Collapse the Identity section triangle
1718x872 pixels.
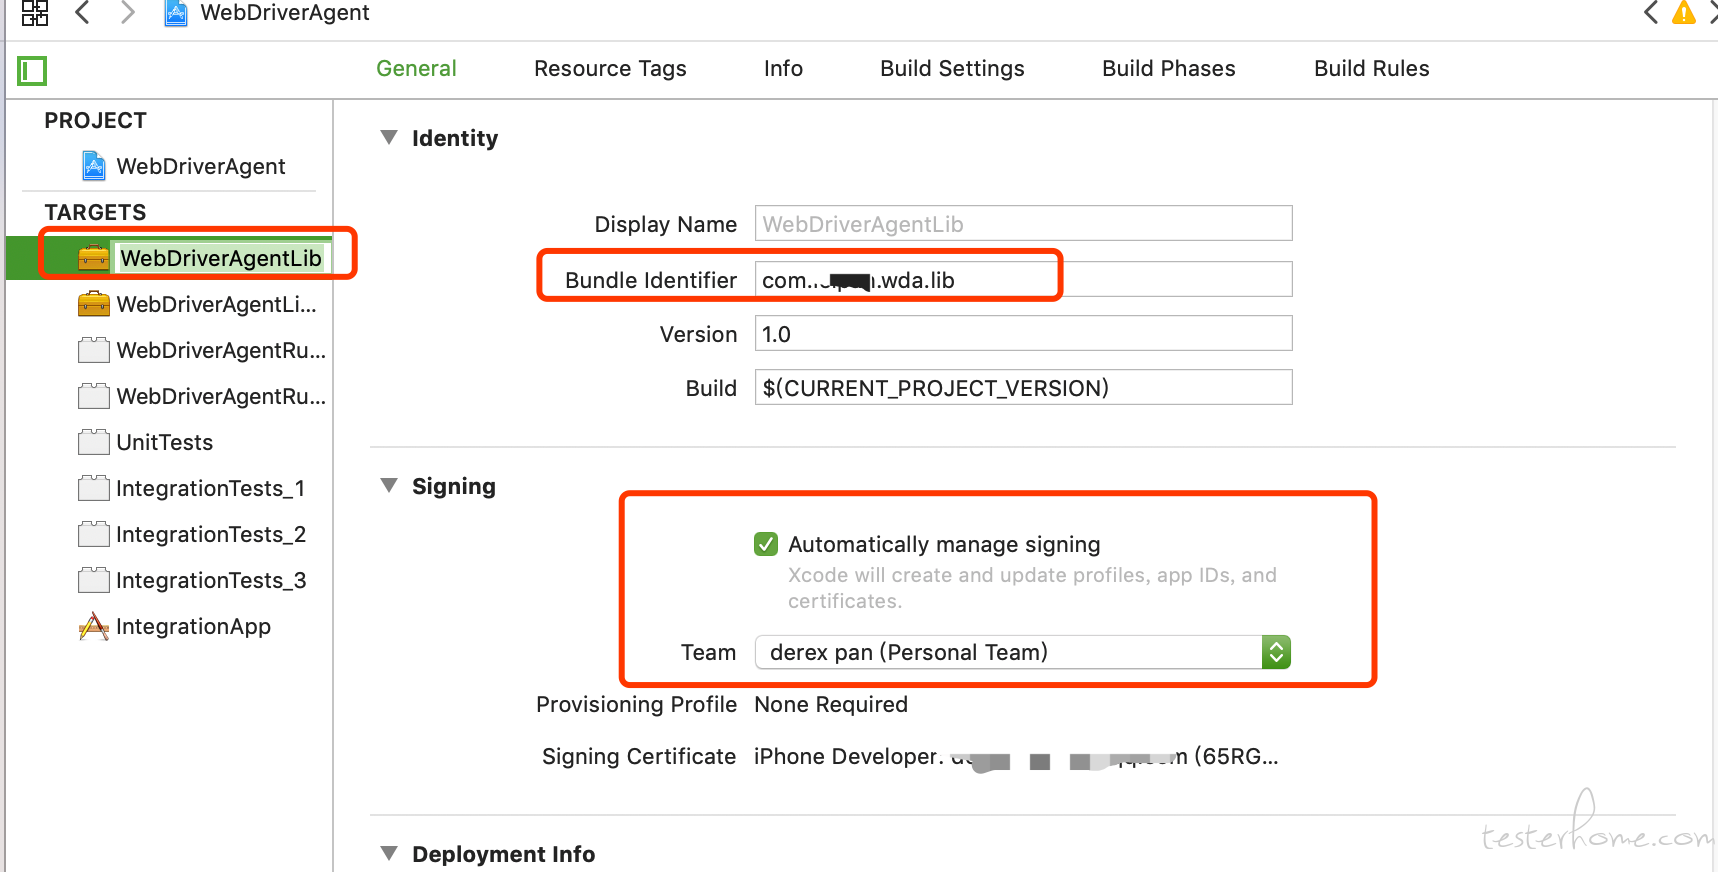coord(389,137)
